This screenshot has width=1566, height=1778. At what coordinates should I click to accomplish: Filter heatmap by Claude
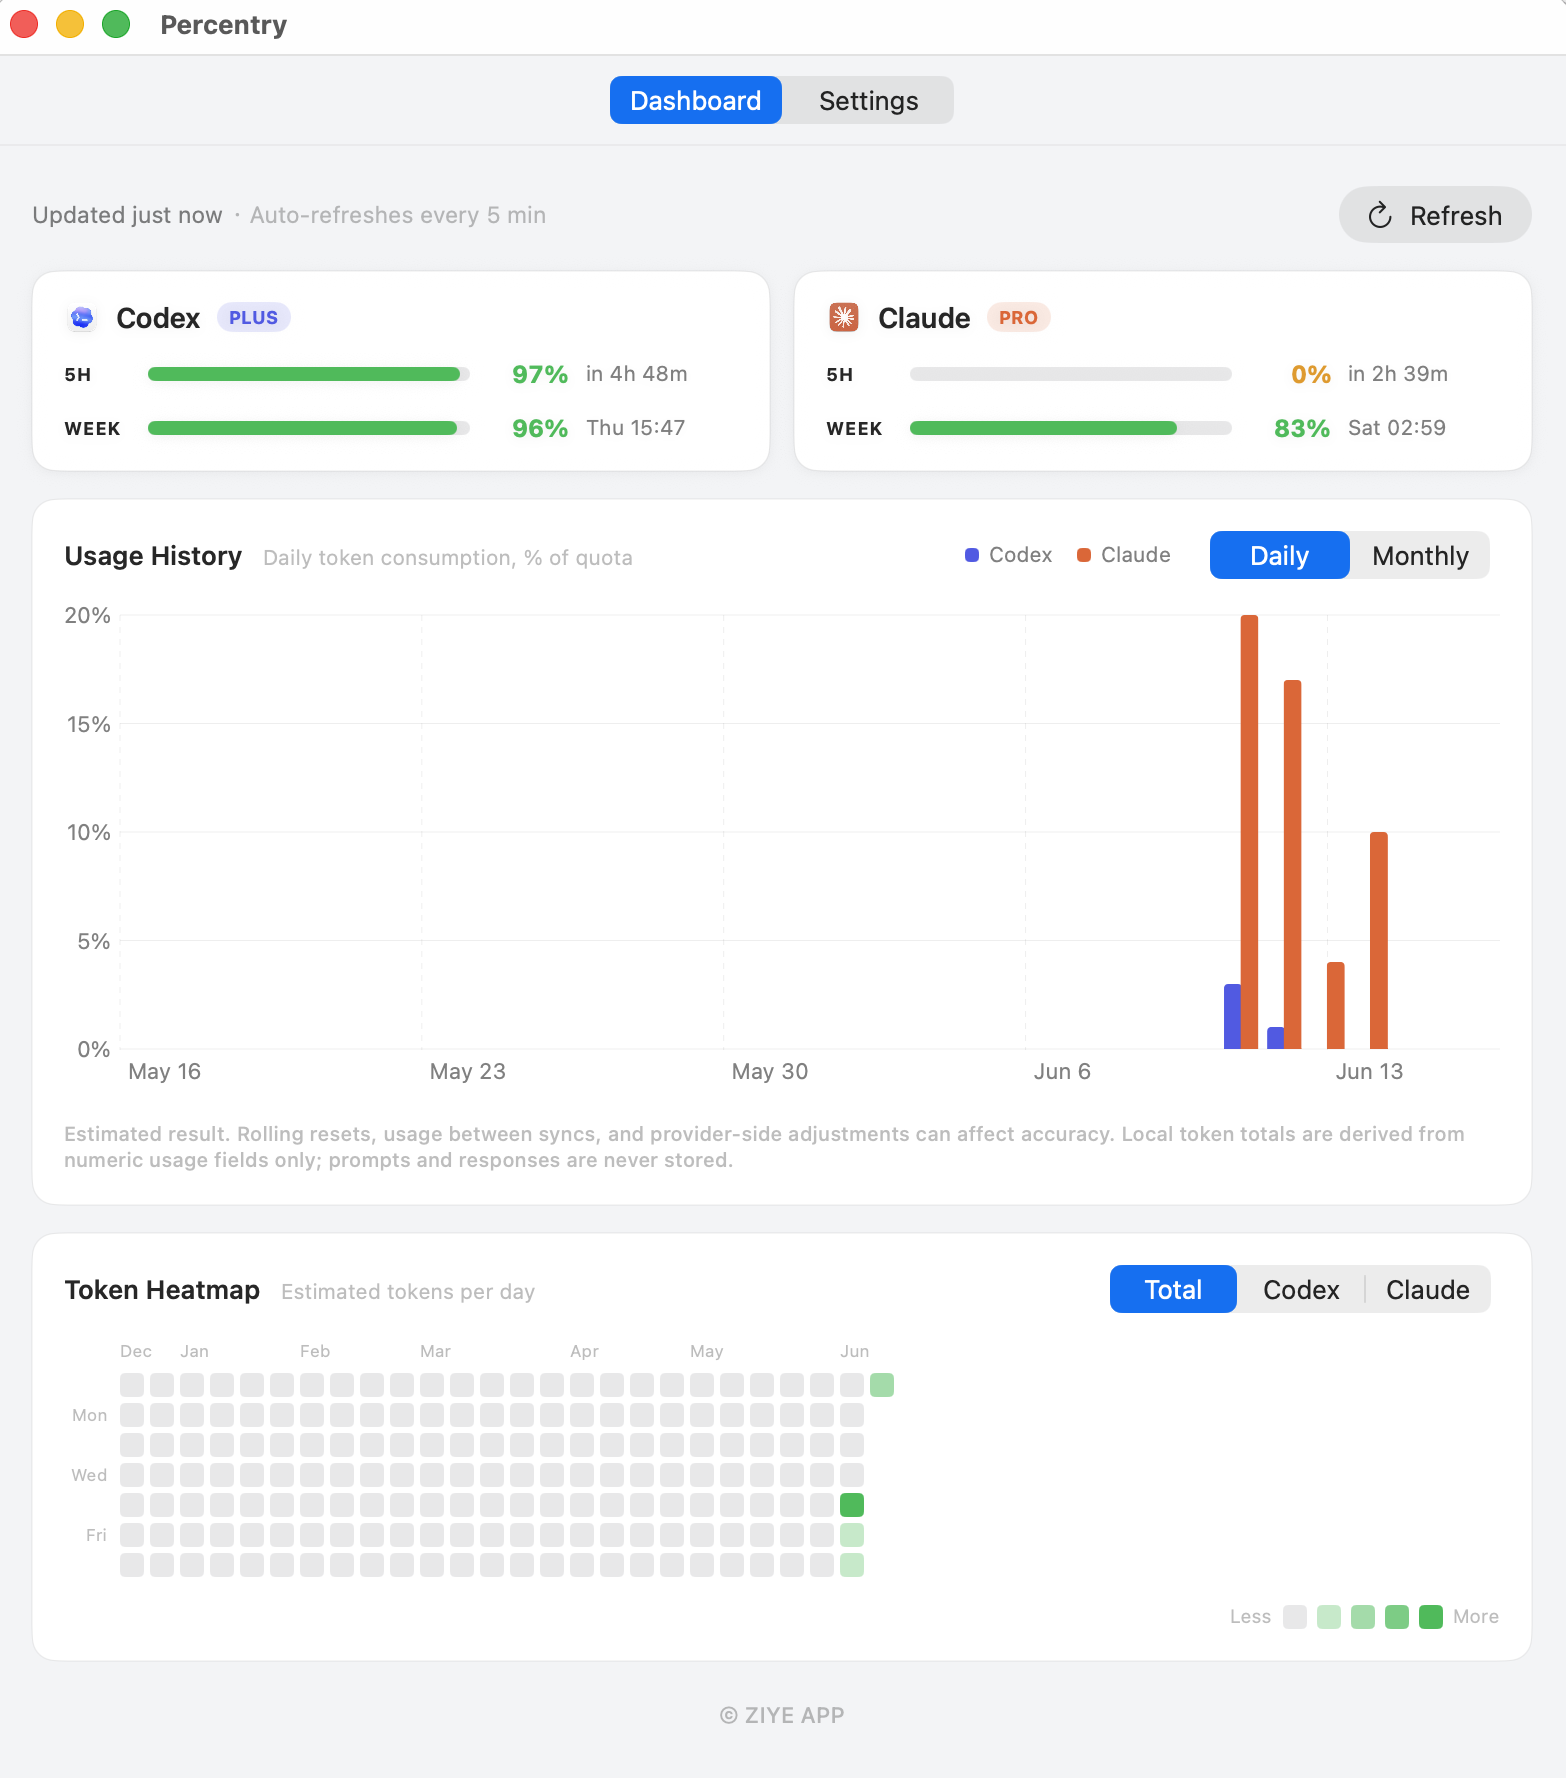[1427, 1289]
